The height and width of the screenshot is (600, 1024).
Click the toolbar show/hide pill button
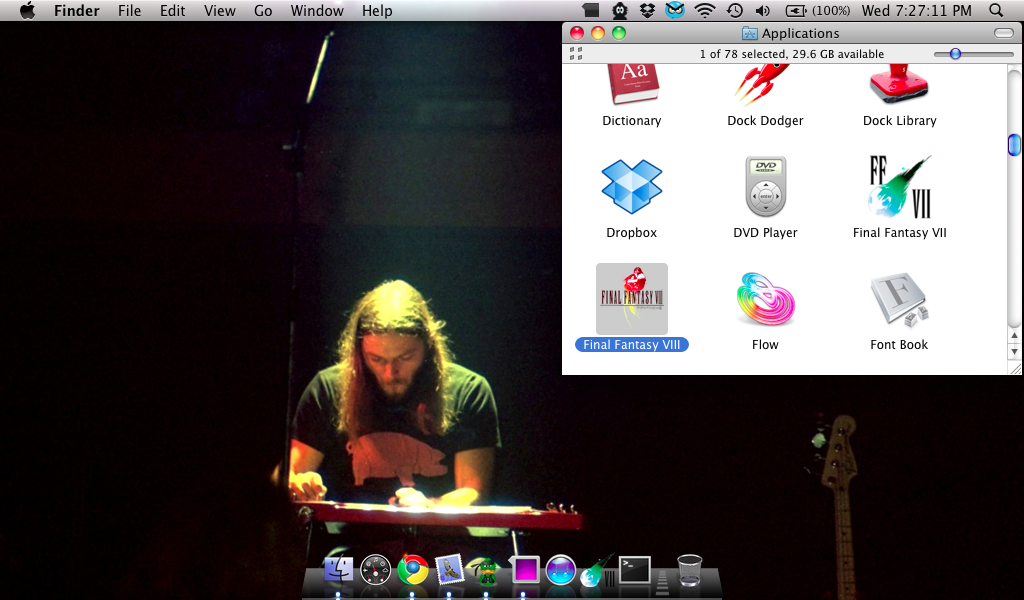[x=1003, y=33]
